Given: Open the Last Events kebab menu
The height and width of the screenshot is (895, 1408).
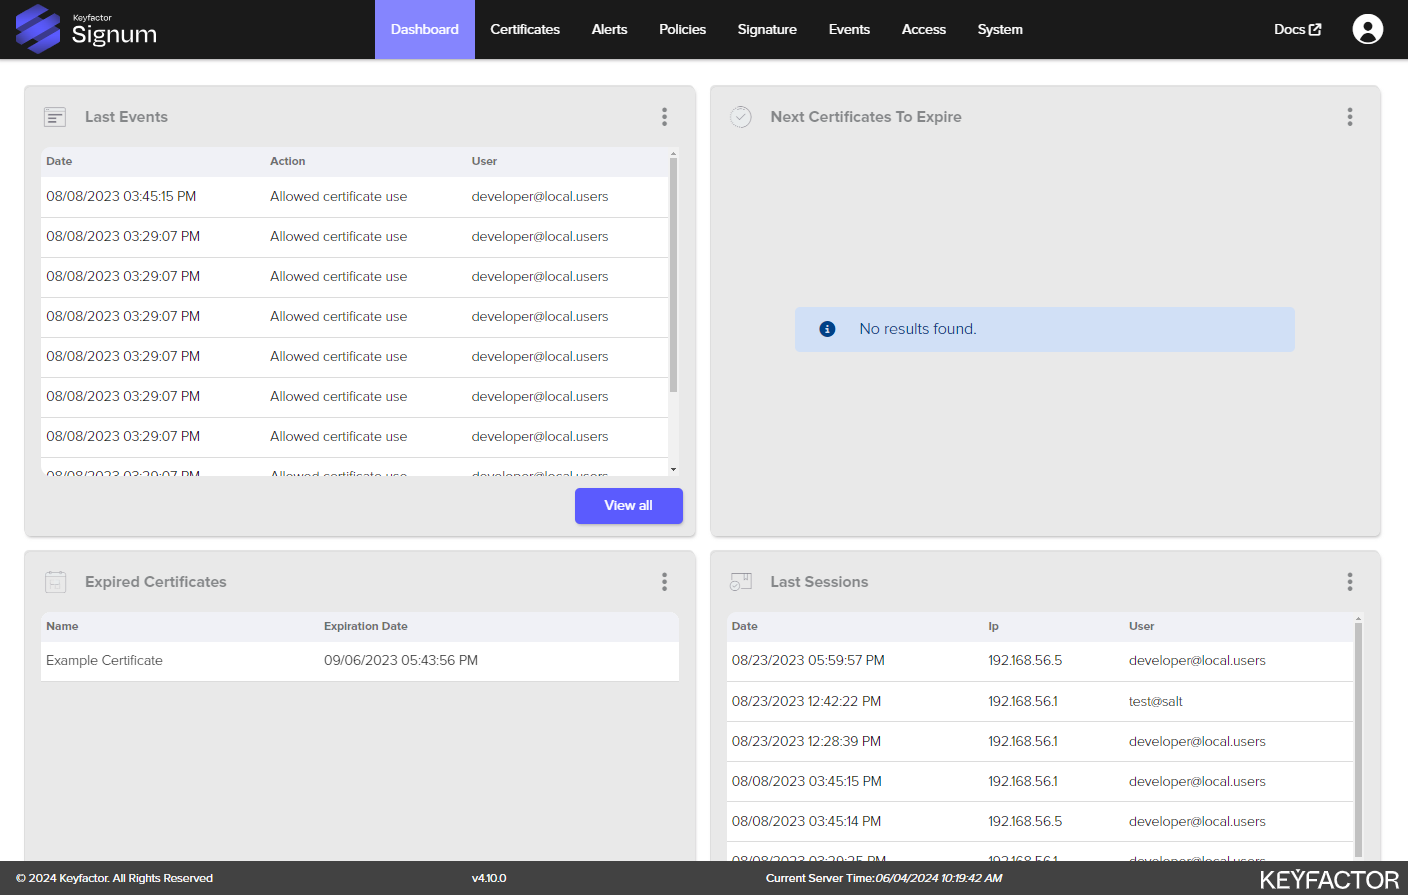Looking at the screenshot, I should (x=664, y=117).
